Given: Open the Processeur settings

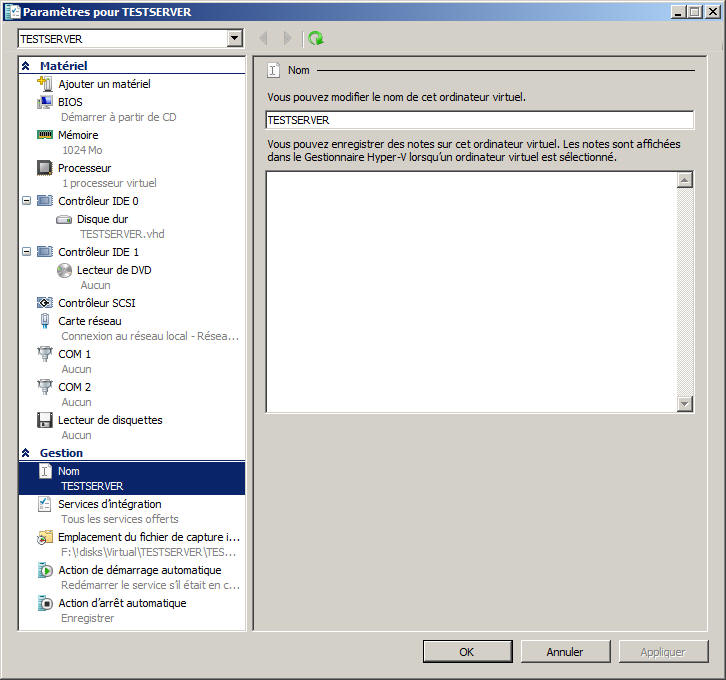Looking at the screenshot, I should click(x=84, y=168).
